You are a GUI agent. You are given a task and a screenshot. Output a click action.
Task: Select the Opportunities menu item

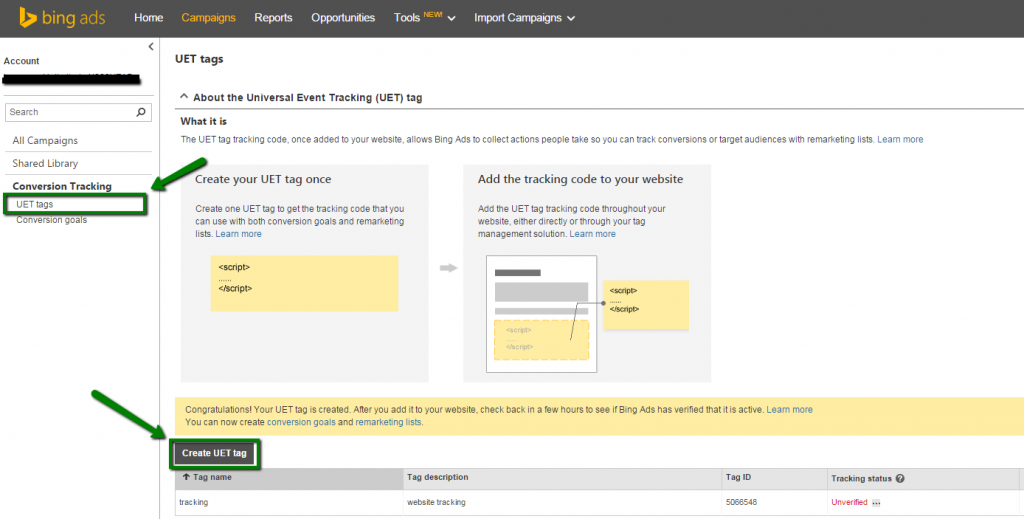click(x=343, y=18)
